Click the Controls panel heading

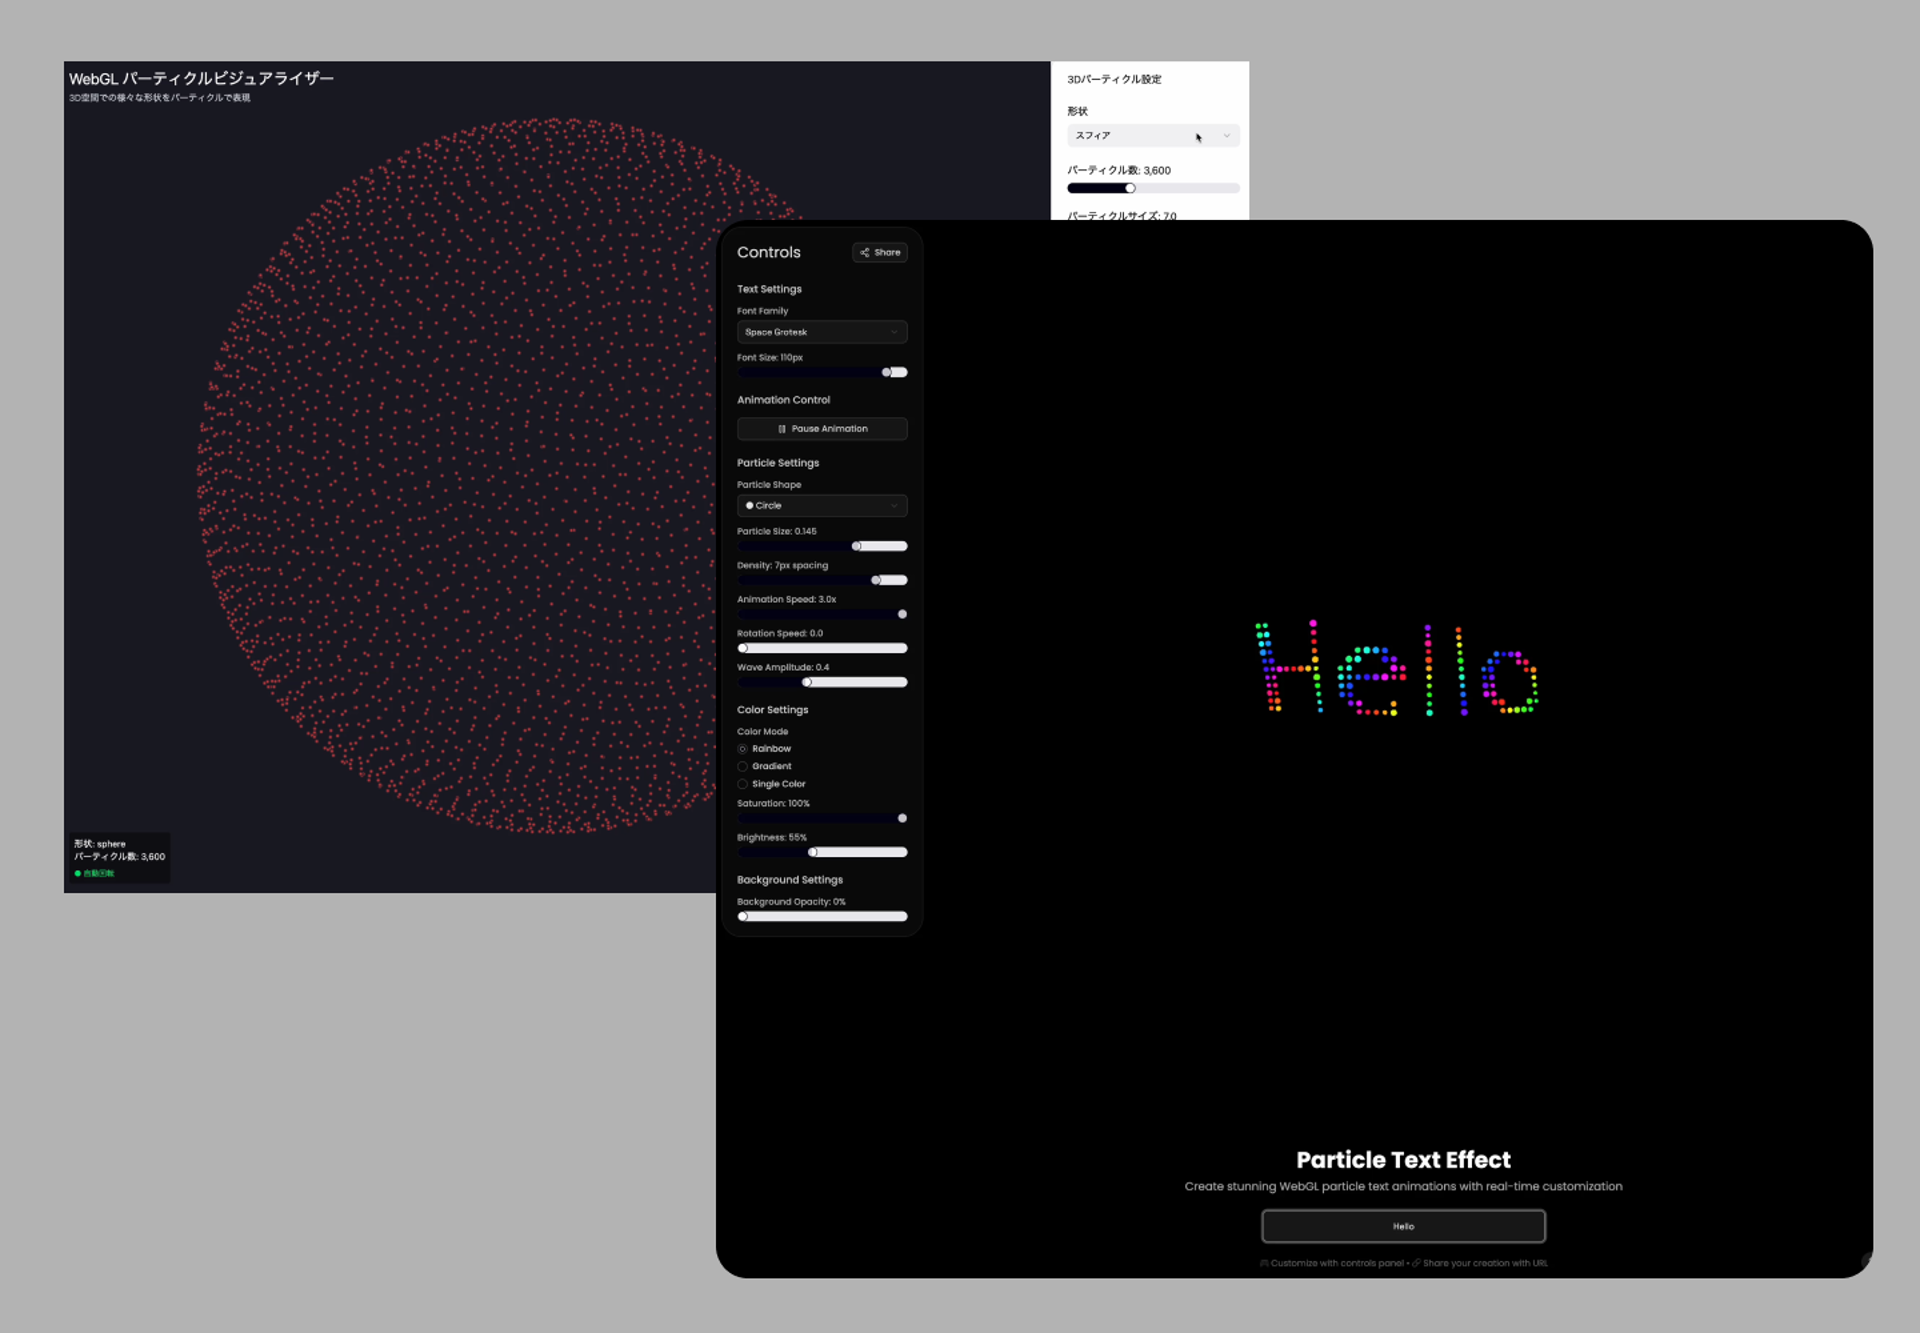click(x=768, y=253)
